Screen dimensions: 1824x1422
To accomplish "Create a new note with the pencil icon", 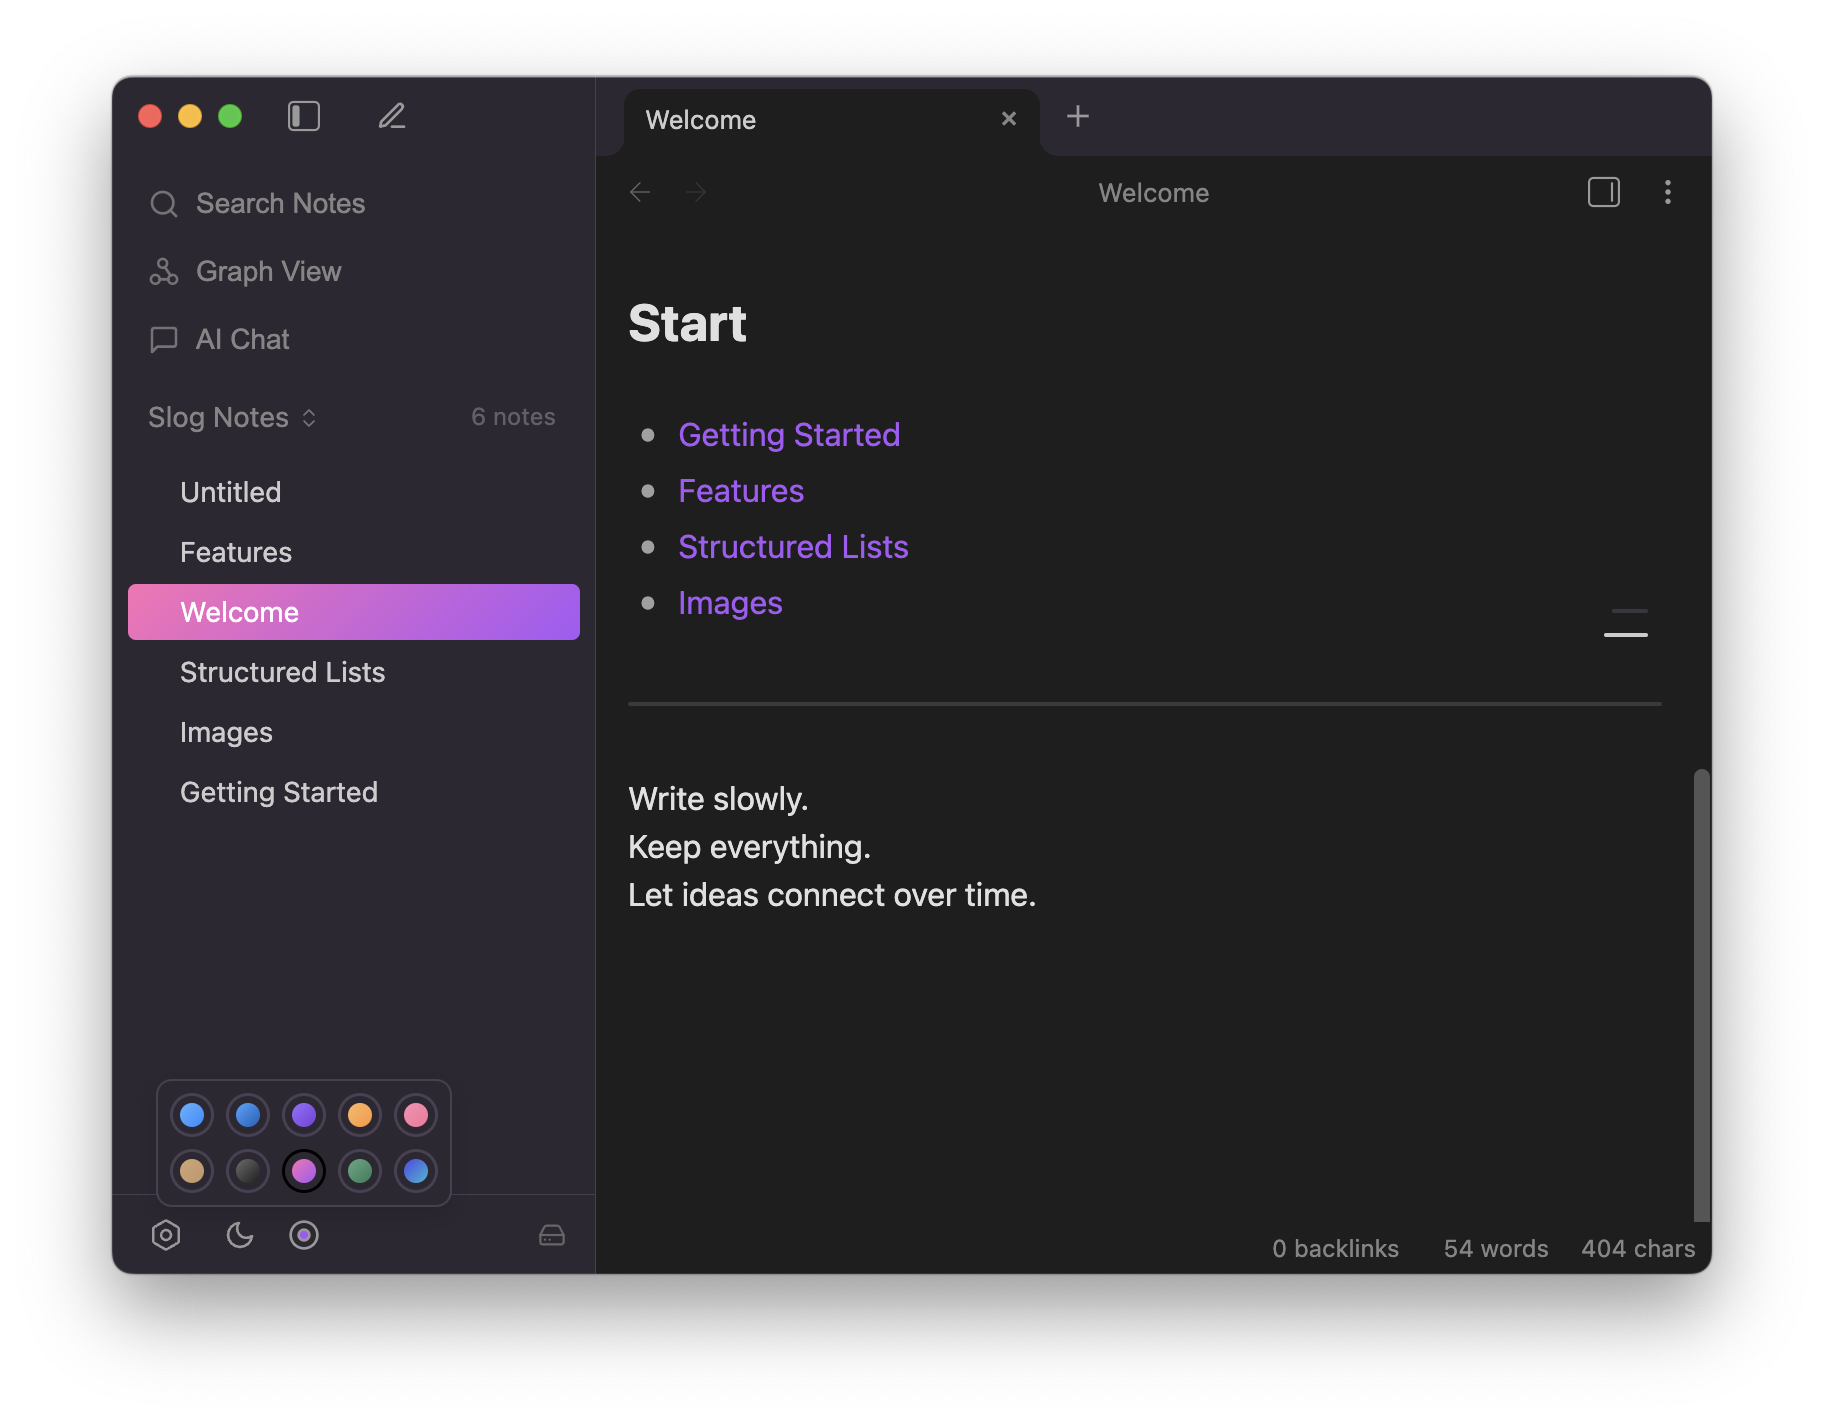I will pyautogui.click(x=391, y=116).
